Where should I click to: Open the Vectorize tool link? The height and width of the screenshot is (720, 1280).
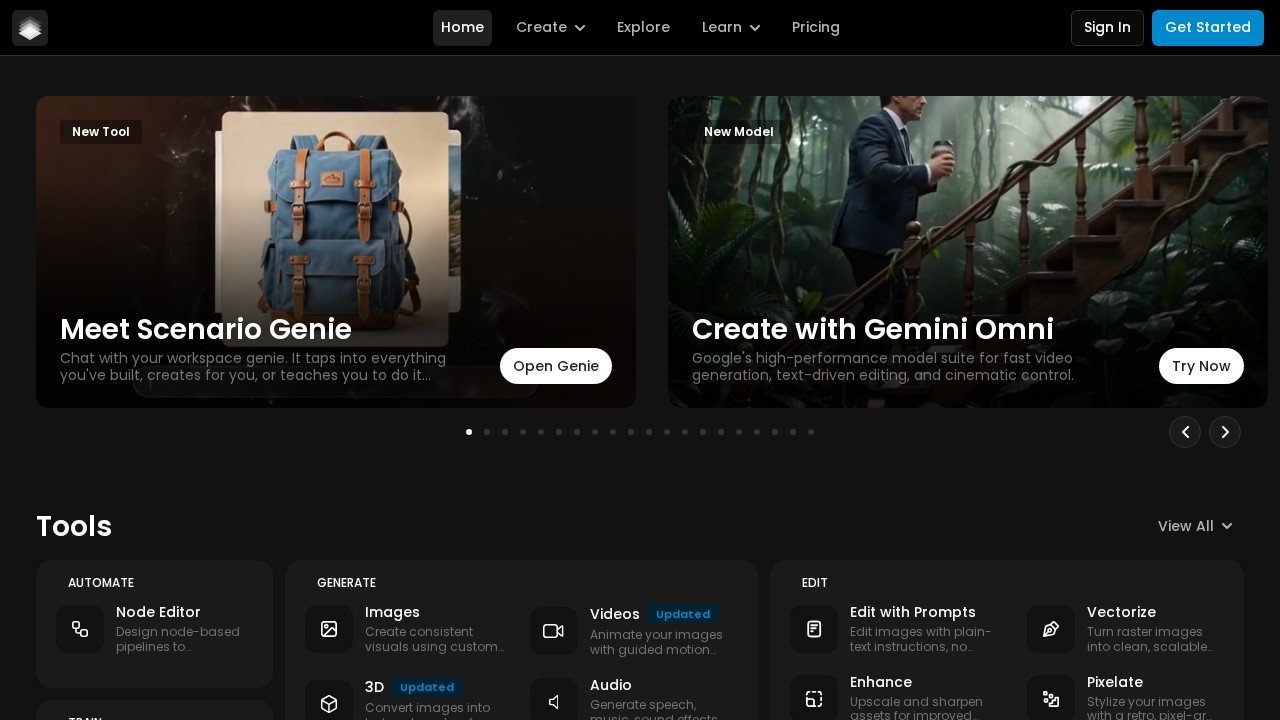tap(1121, 612)
